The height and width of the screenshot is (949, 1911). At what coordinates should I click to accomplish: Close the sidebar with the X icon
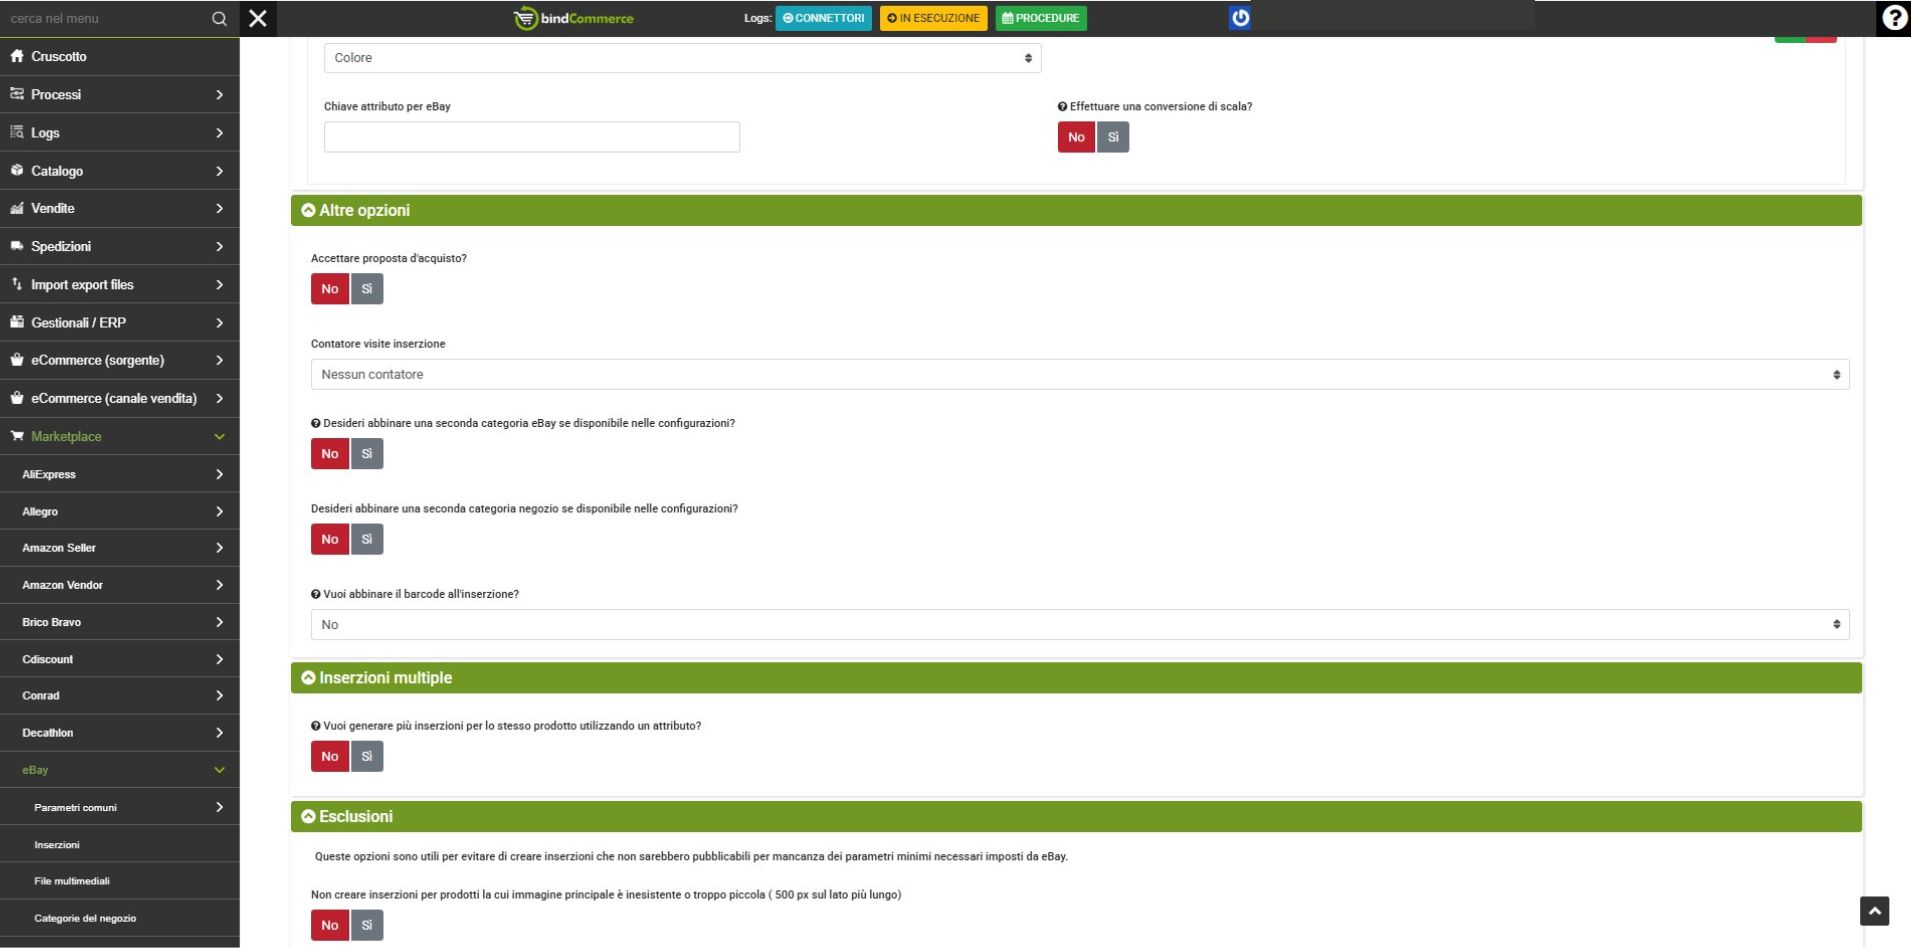pos(258,18)
